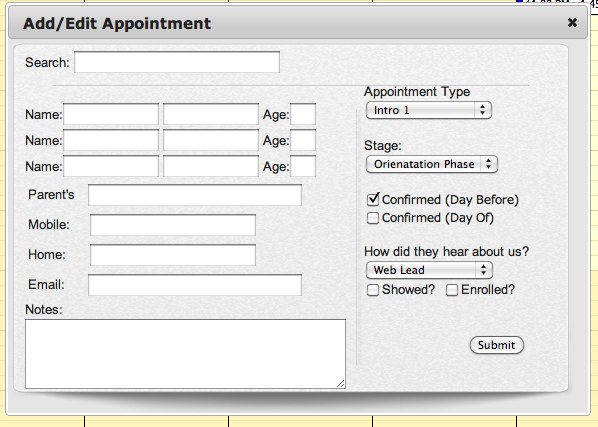The image size is (598, 427).
Task: Select the Parent's name field
Action: (x=195, y=195)
